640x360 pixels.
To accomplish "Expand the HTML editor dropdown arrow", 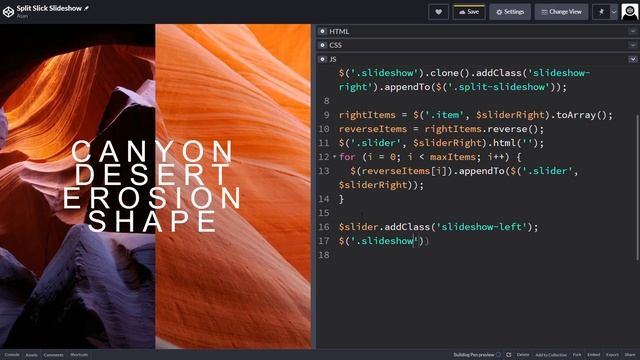I will pyautogui.click(x=633, y=31).
